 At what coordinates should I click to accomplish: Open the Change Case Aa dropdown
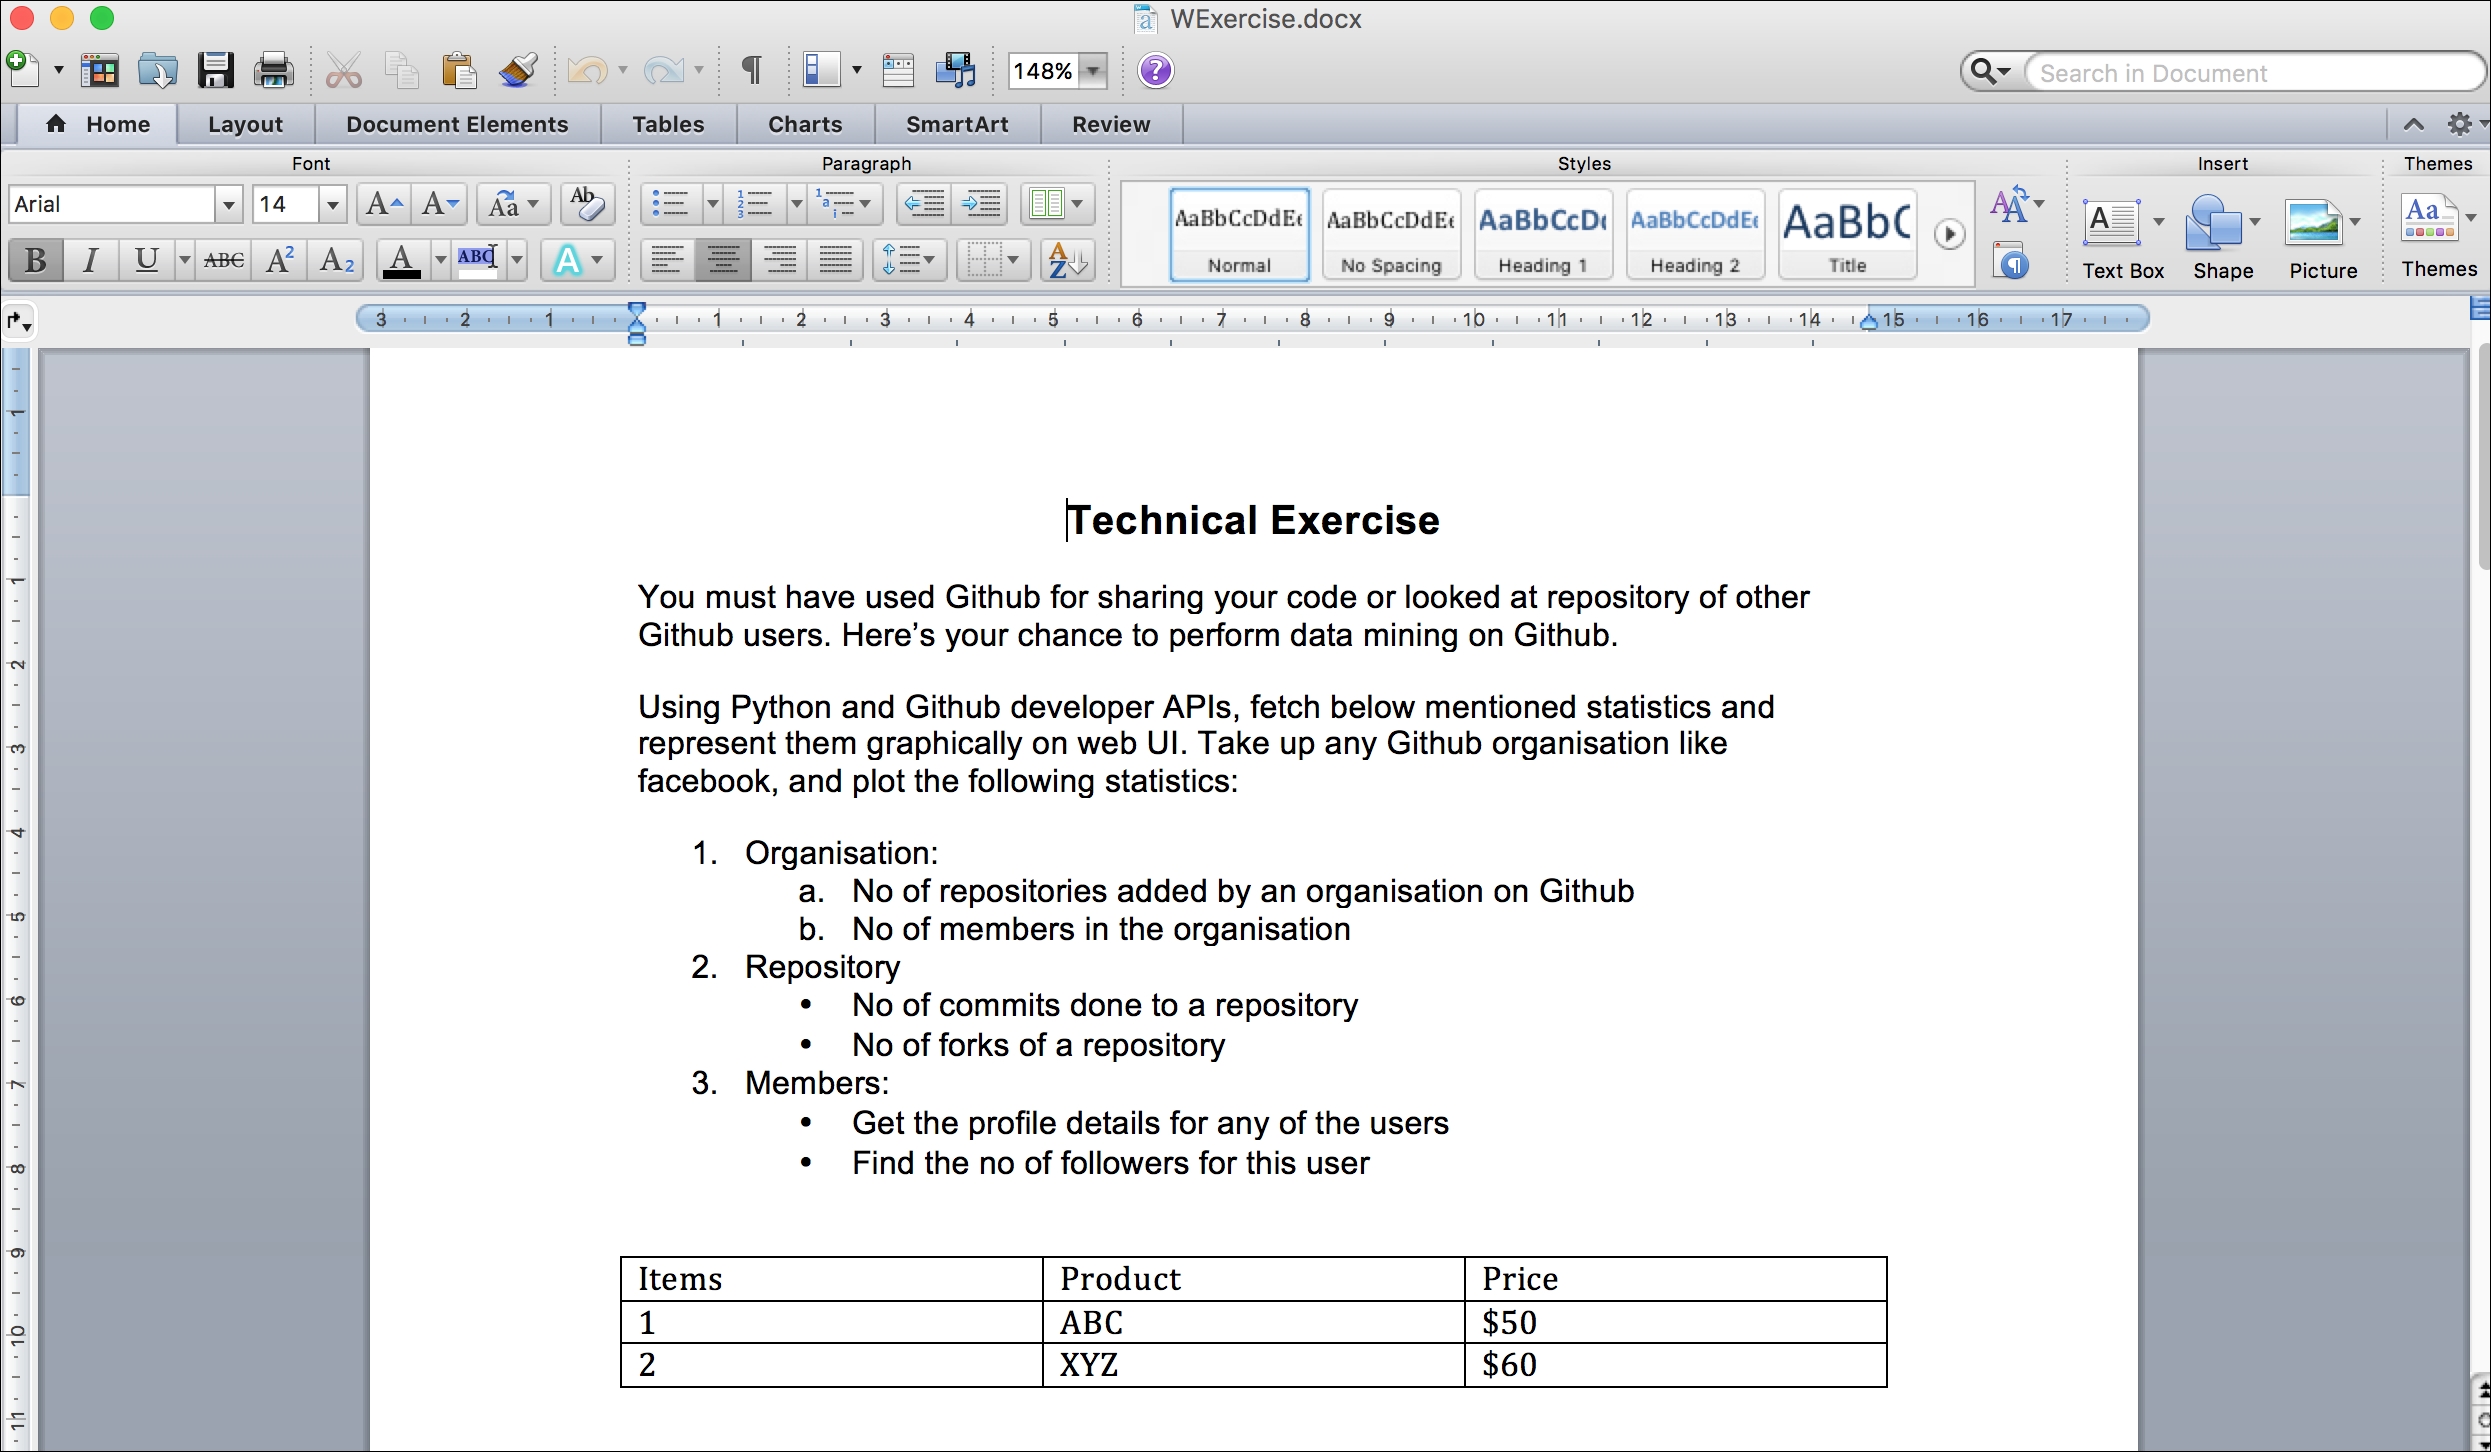click(514, 205)
